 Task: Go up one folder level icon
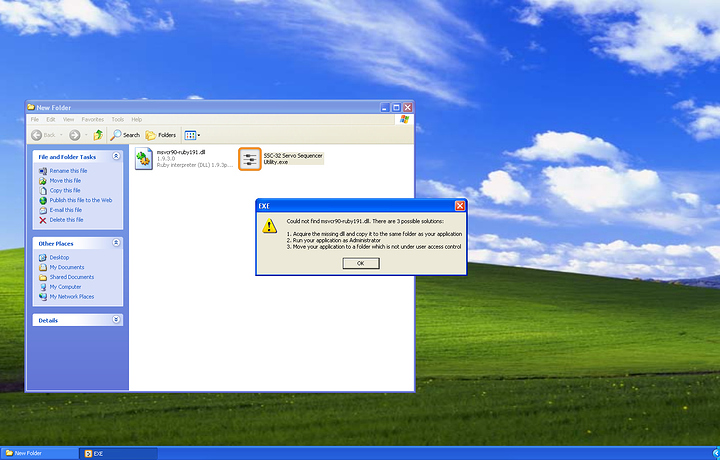pyautogui.click(x=98, y=135)
